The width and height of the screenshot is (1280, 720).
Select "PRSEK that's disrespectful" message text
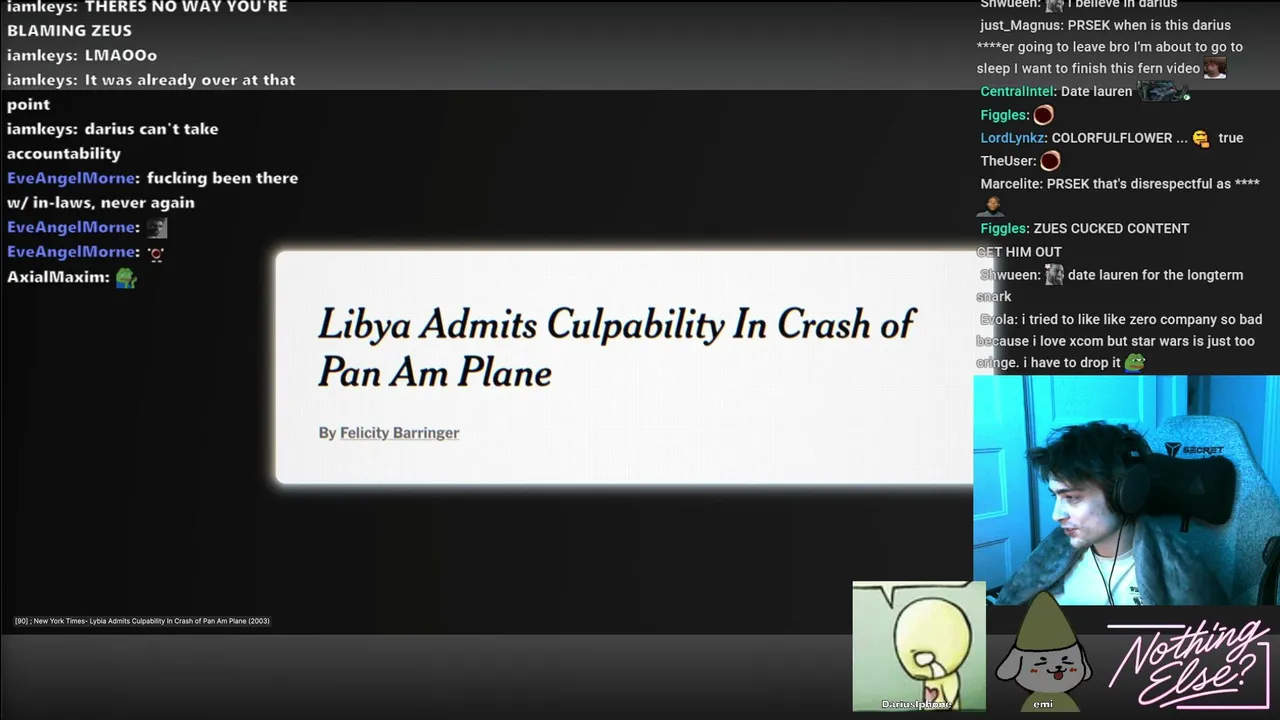(x=1153, y=184)
